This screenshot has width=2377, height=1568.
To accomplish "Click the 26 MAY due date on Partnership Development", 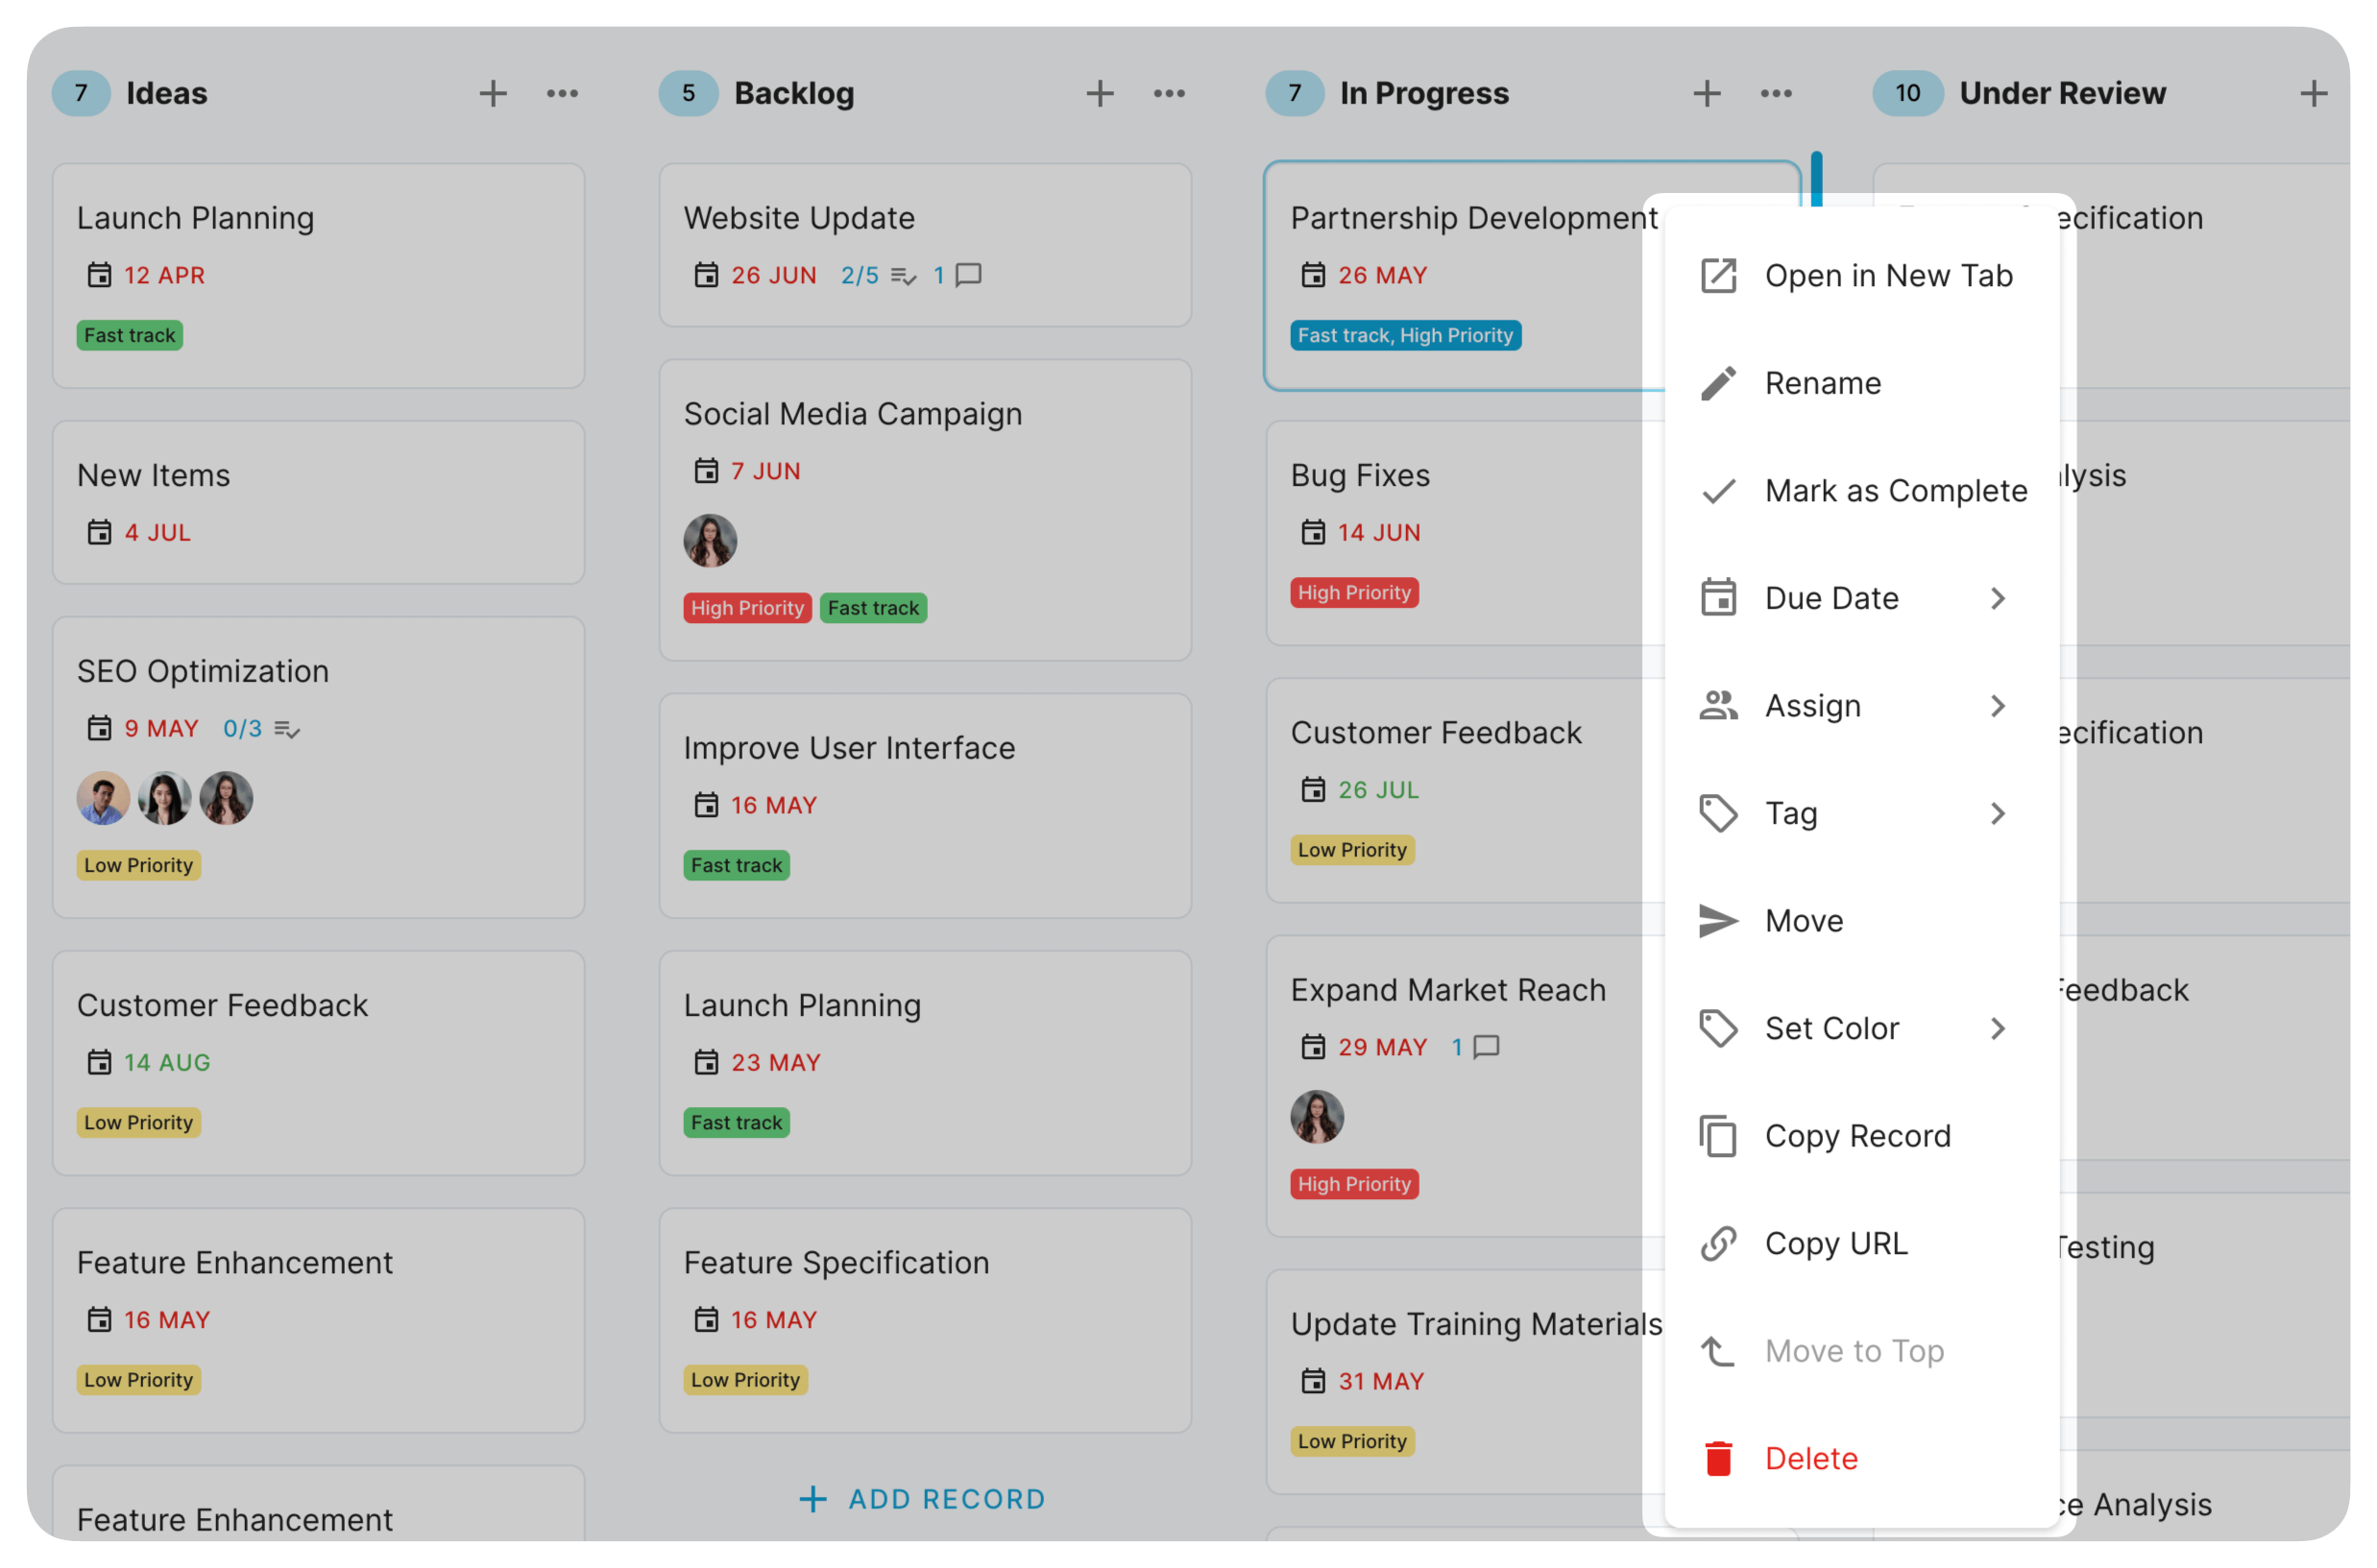I will [1383, 275].
